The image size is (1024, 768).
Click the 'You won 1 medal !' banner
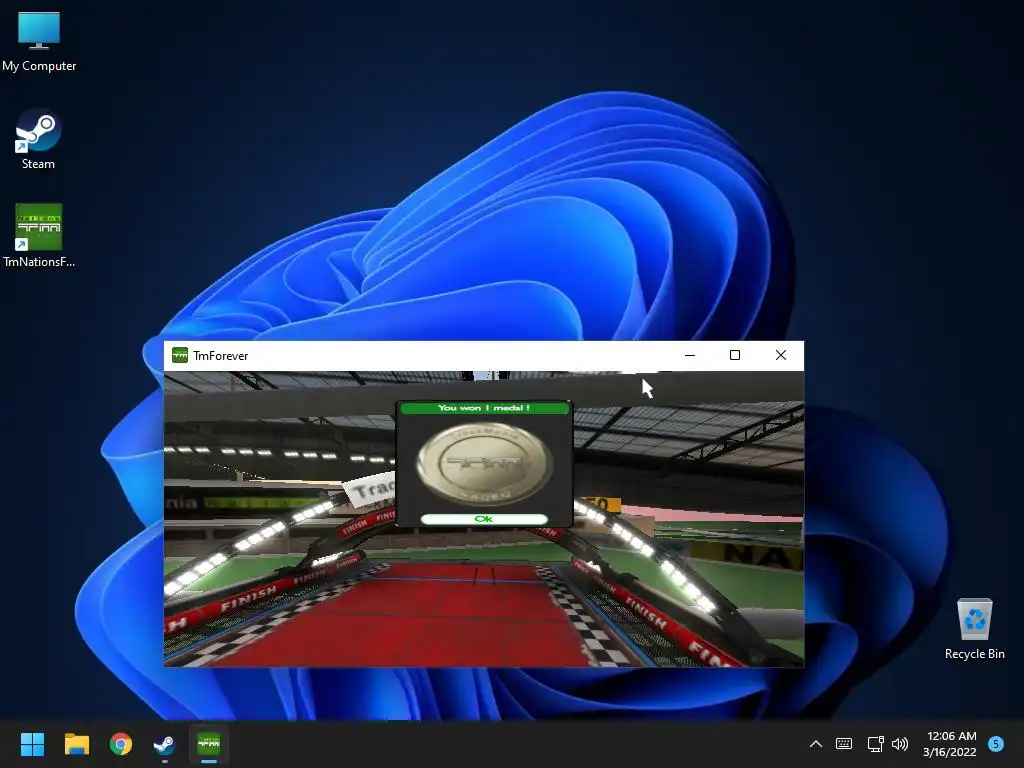(x=484, y=408)
